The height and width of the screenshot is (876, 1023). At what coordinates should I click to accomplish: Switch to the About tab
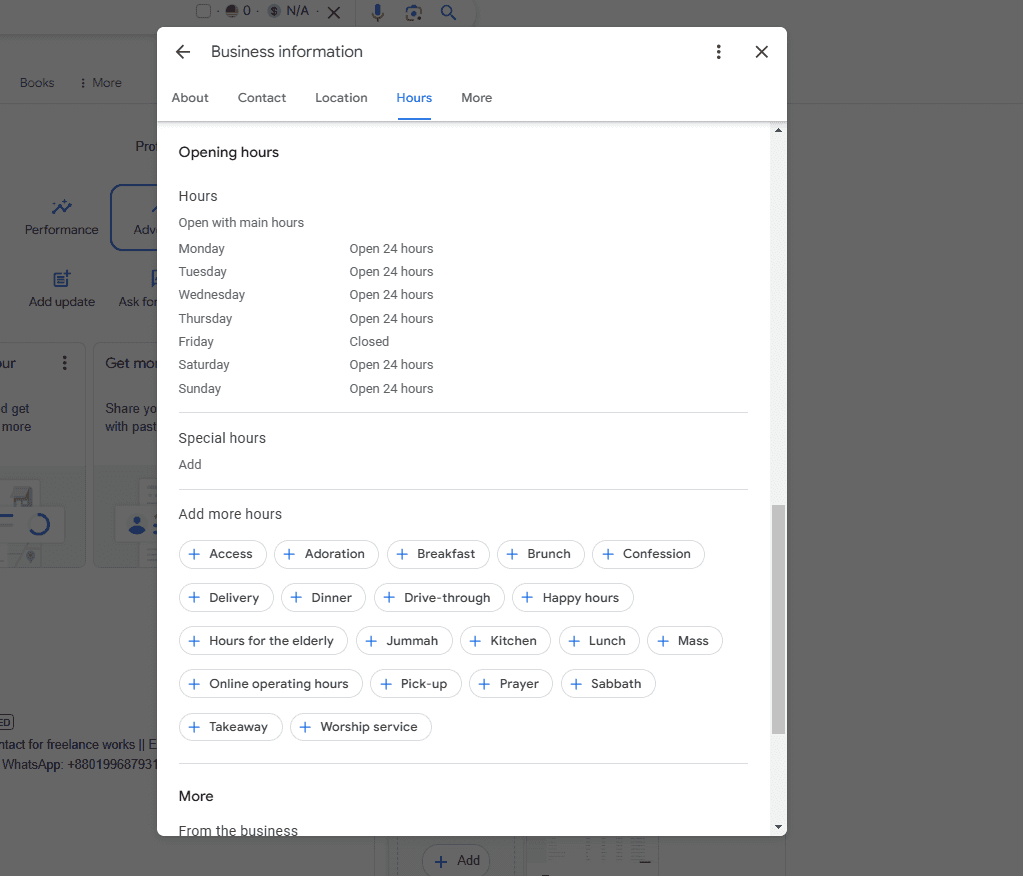pyautogui.click(x=190, y=98)
